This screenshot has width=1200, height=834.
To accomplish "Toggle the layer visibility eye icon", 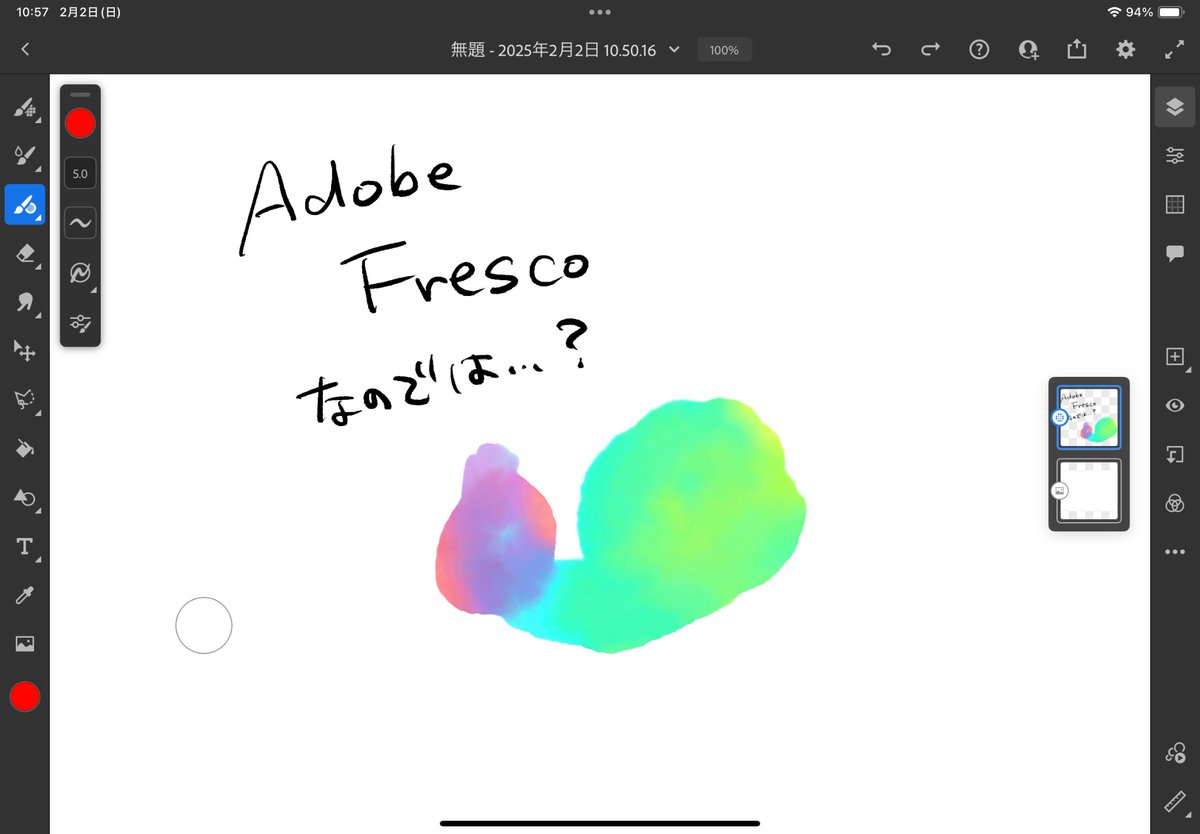I will pyautogui.click(x=1174, y=405).
